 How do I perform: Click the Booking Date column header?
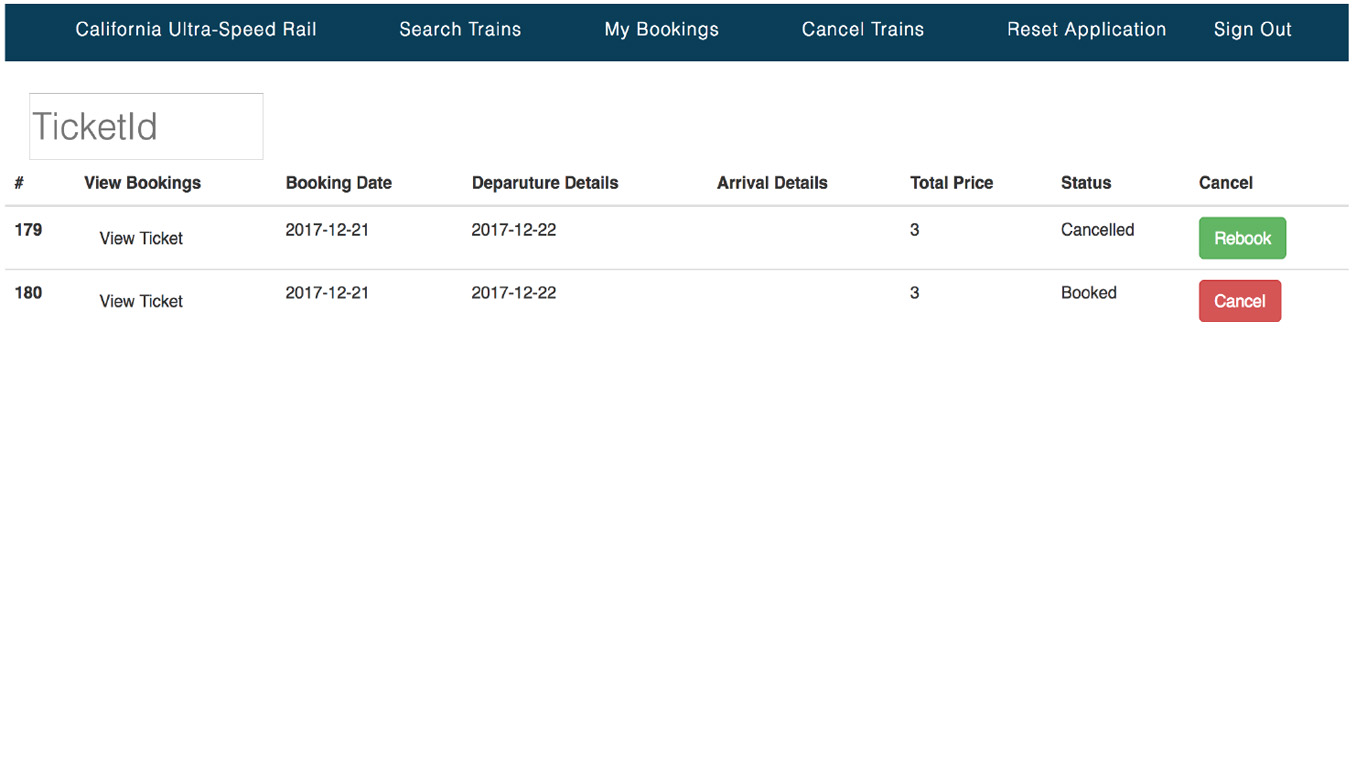338,183
